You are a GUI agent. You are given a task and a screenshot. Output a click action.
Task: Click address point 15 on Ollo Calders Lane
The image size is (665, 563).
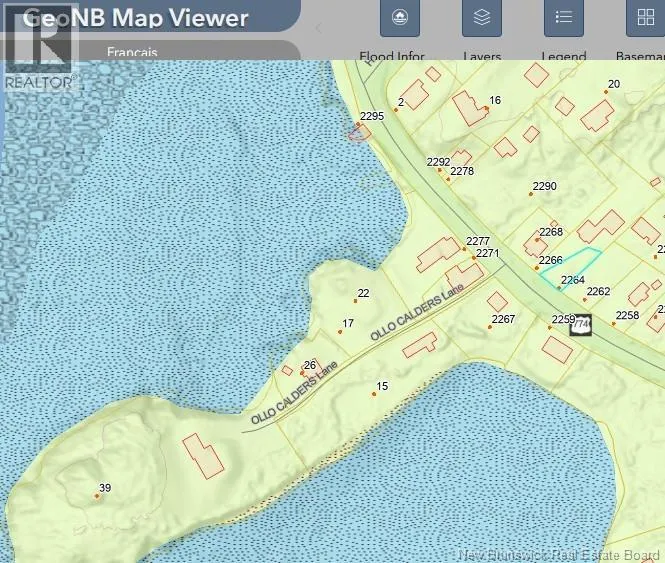click(x=374, y=394)
